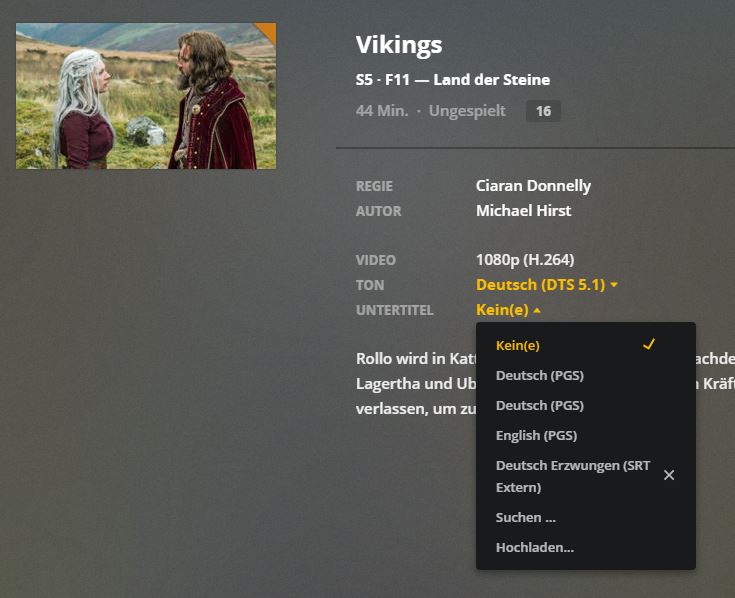
Task: Collapse subtitle list via Kein(e) caret arrow
Action: (x=537, y=311)
